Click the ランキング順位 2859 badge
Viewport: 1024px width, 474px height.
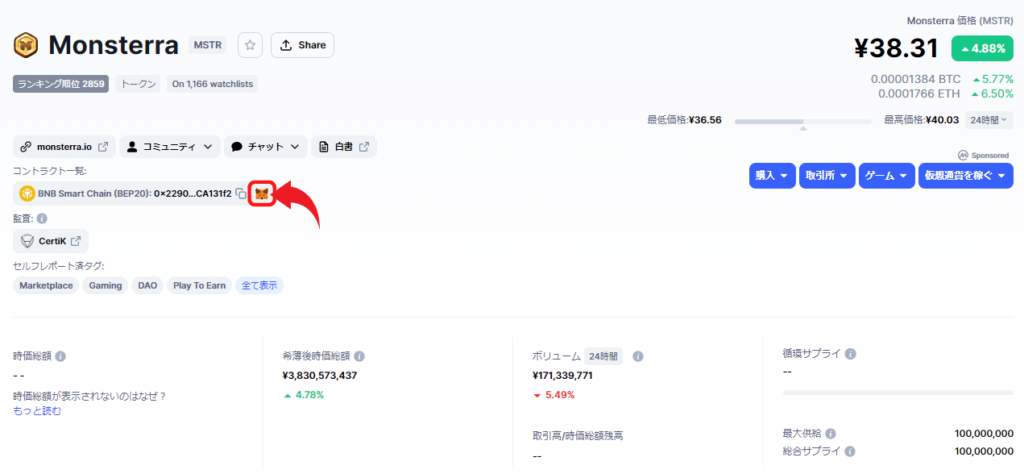(x=61, y=84)
